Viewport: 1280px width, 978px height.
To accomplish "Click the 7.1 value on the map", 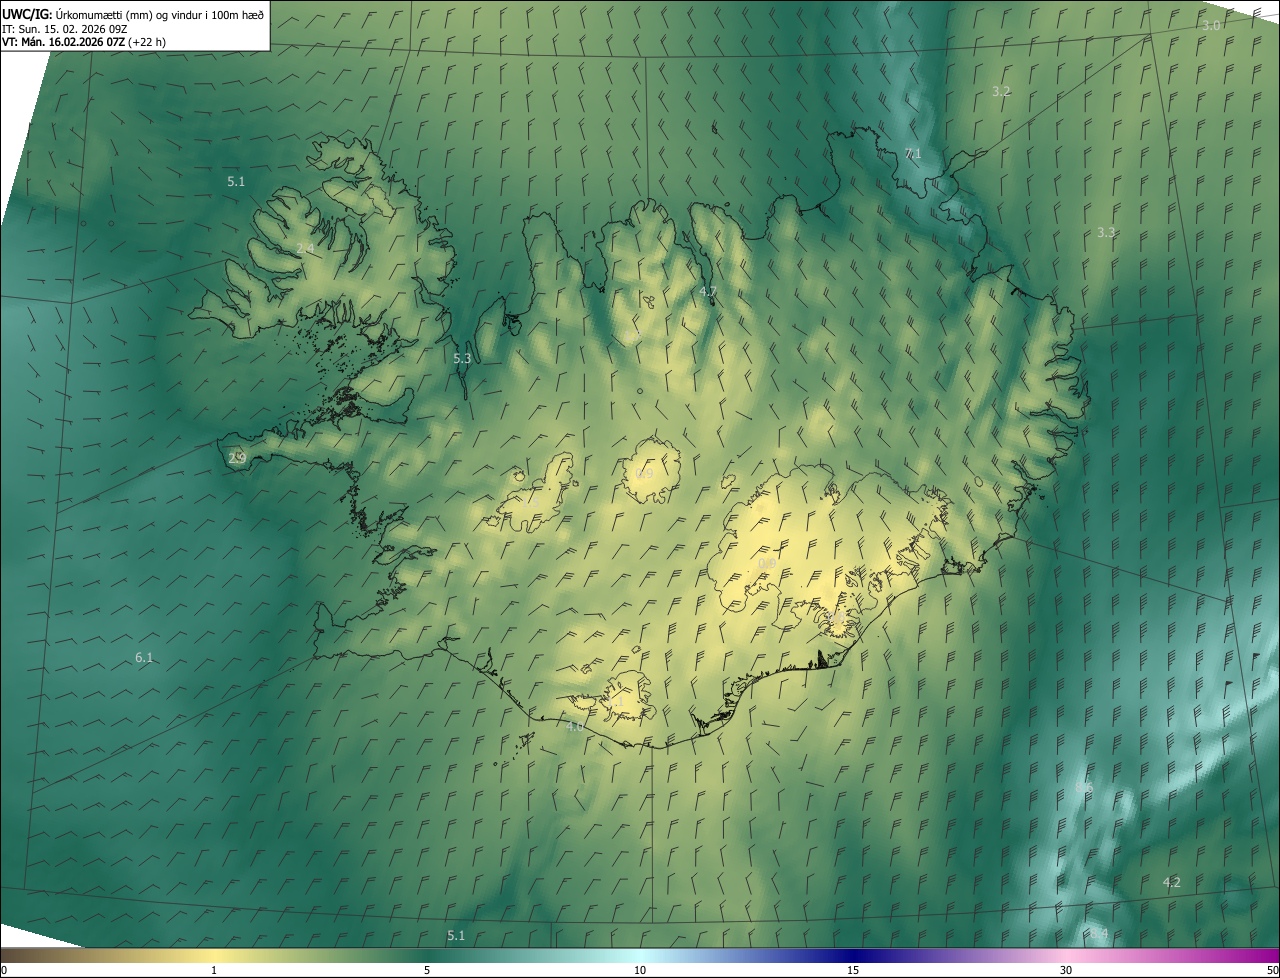I will [913, 154].
